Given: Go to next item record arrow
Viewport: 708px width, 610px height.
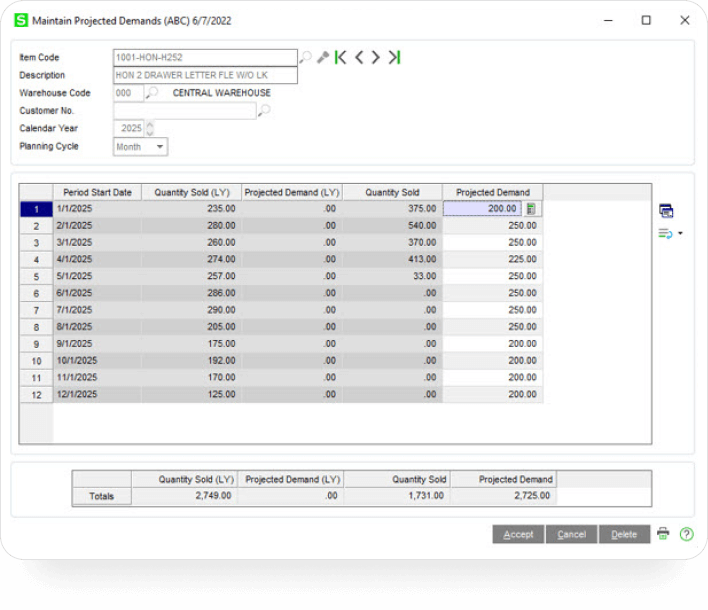Looking at the screenshot, I should click(375, 57).
